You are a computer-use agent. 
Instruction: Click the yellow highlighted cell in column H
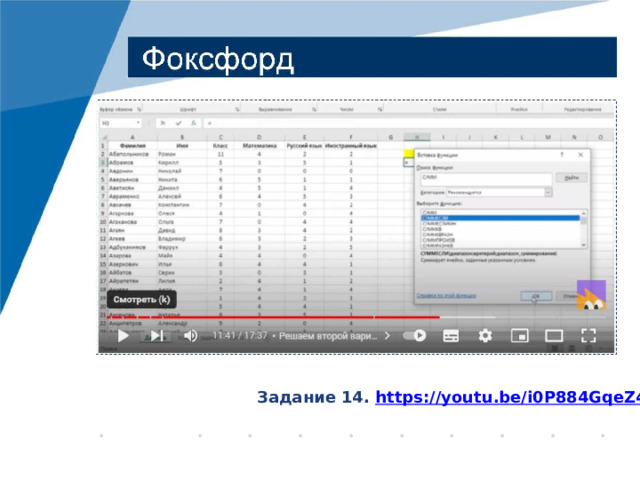(409, 154)
